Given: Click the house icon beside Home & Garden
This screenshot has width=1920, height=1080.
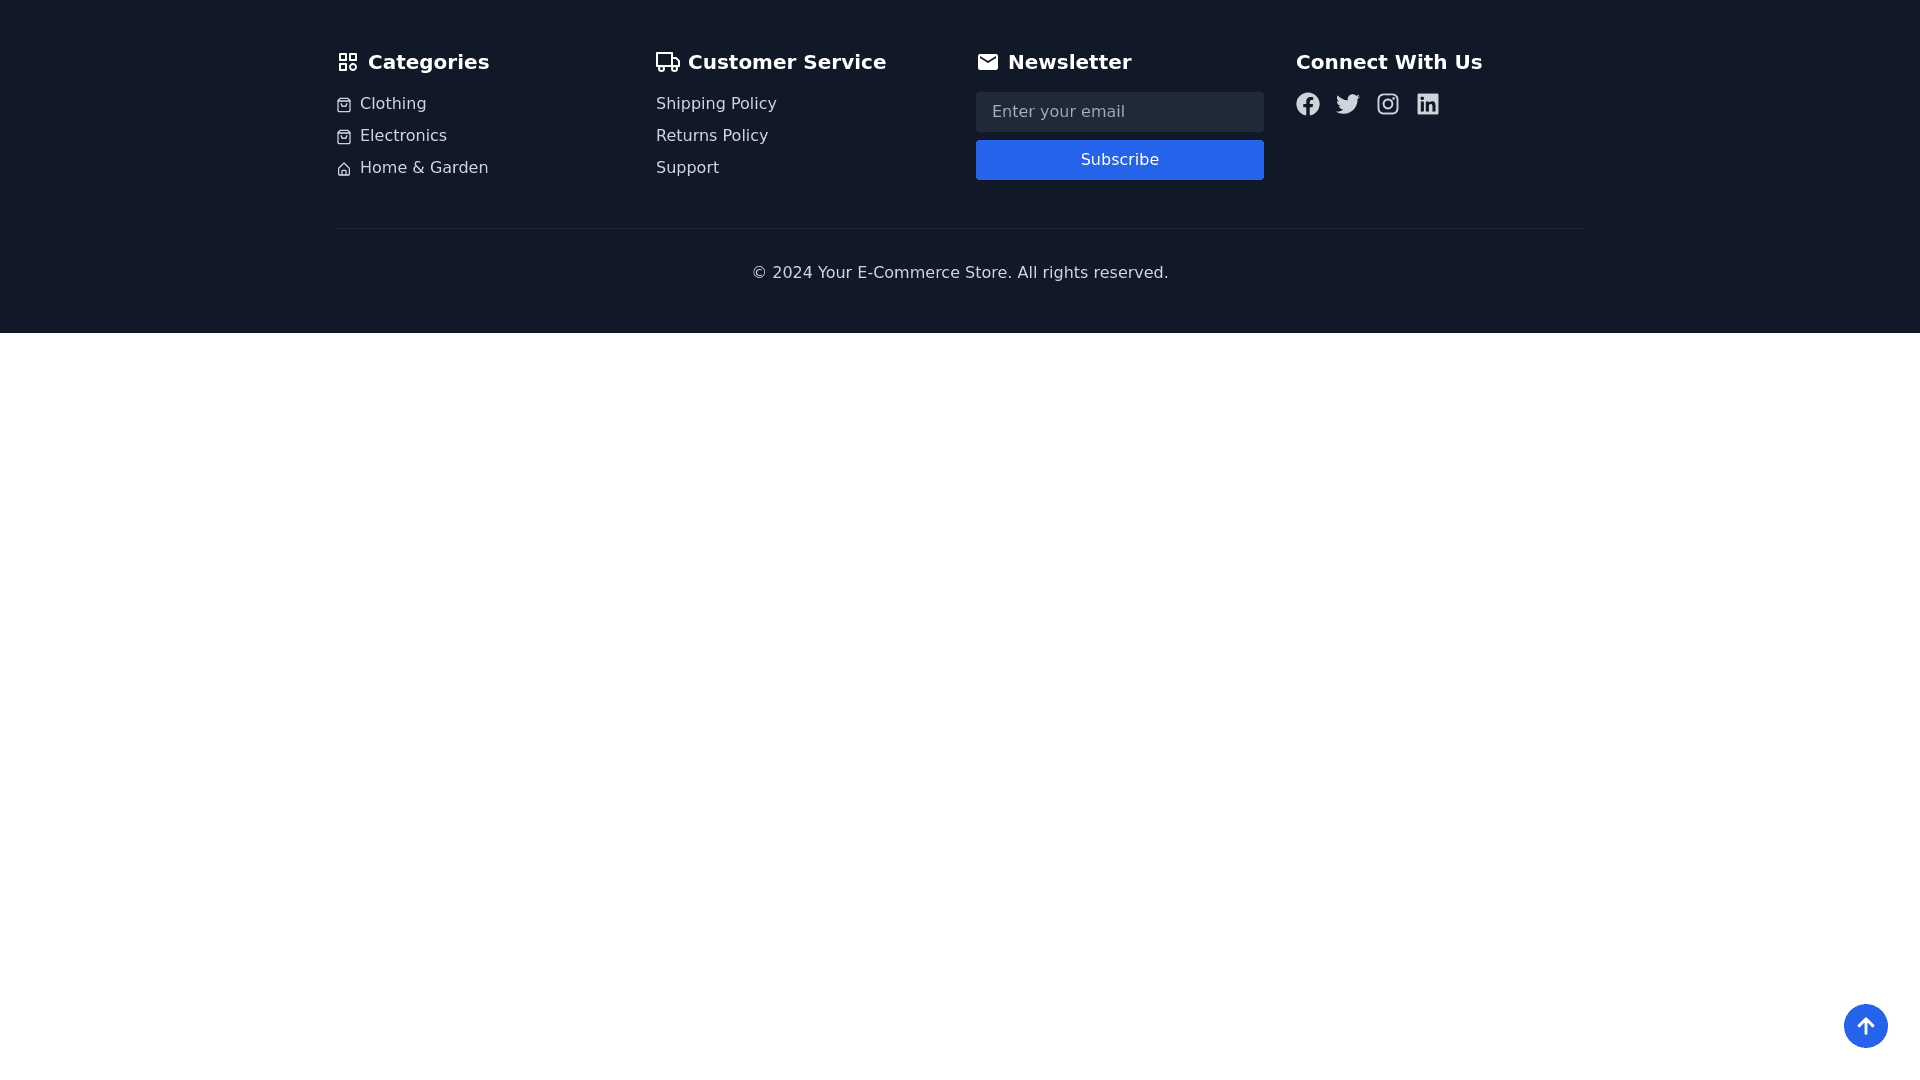Looking at the screenshot, I should pyautogui.click(x=344, y=169).
